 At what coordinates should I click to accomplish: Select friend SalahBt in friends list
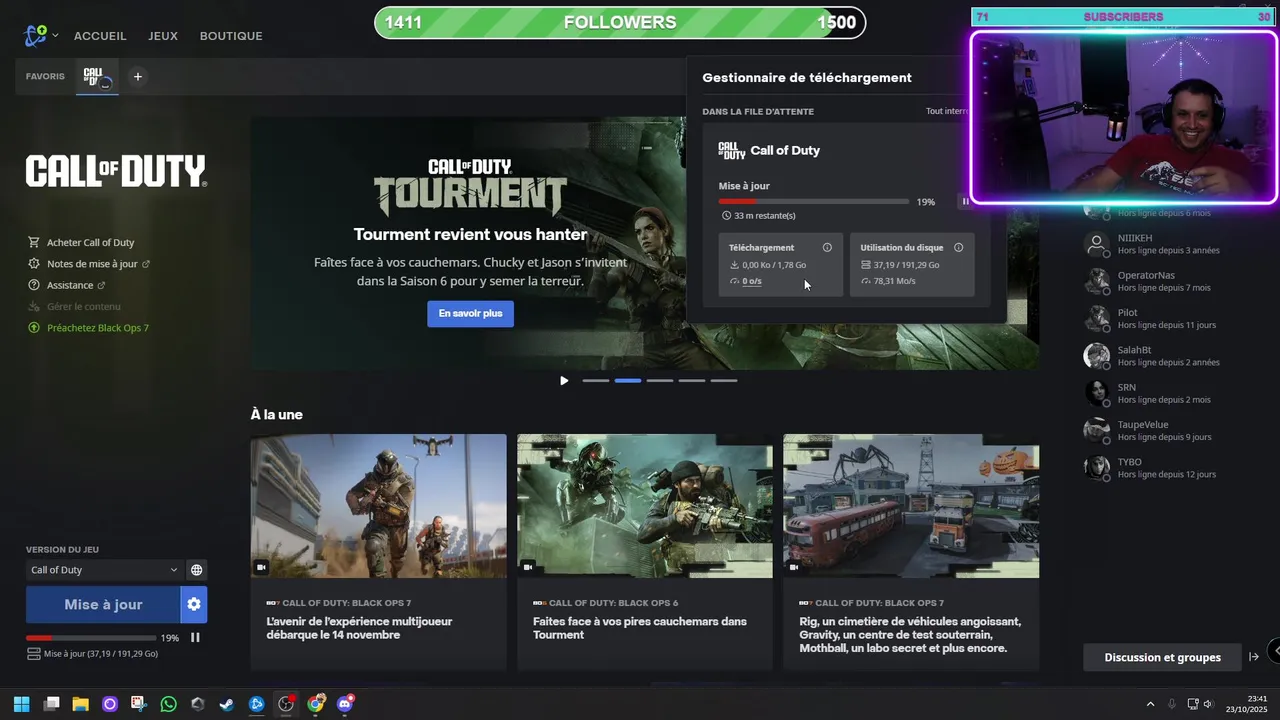pyautogui.click(x=1134, y=350)
